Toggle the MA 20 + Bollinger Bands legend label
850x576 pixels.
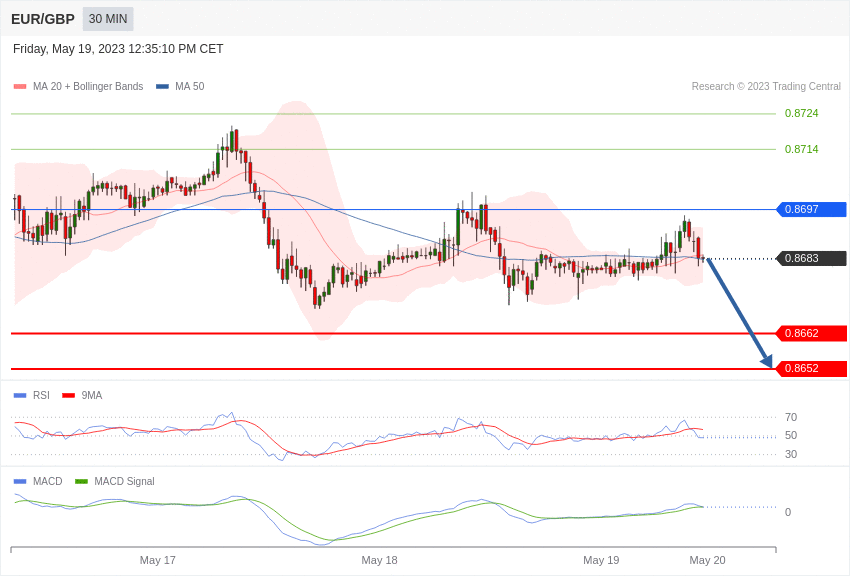click(x=88, y=87)
